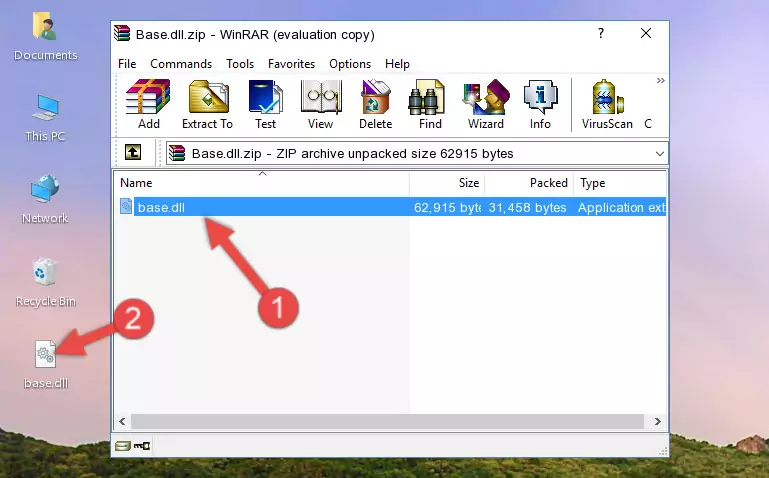Viewport: 769px width, 478px height.
Task: Select the Documents desktop icon
Action: pos(46,37)
